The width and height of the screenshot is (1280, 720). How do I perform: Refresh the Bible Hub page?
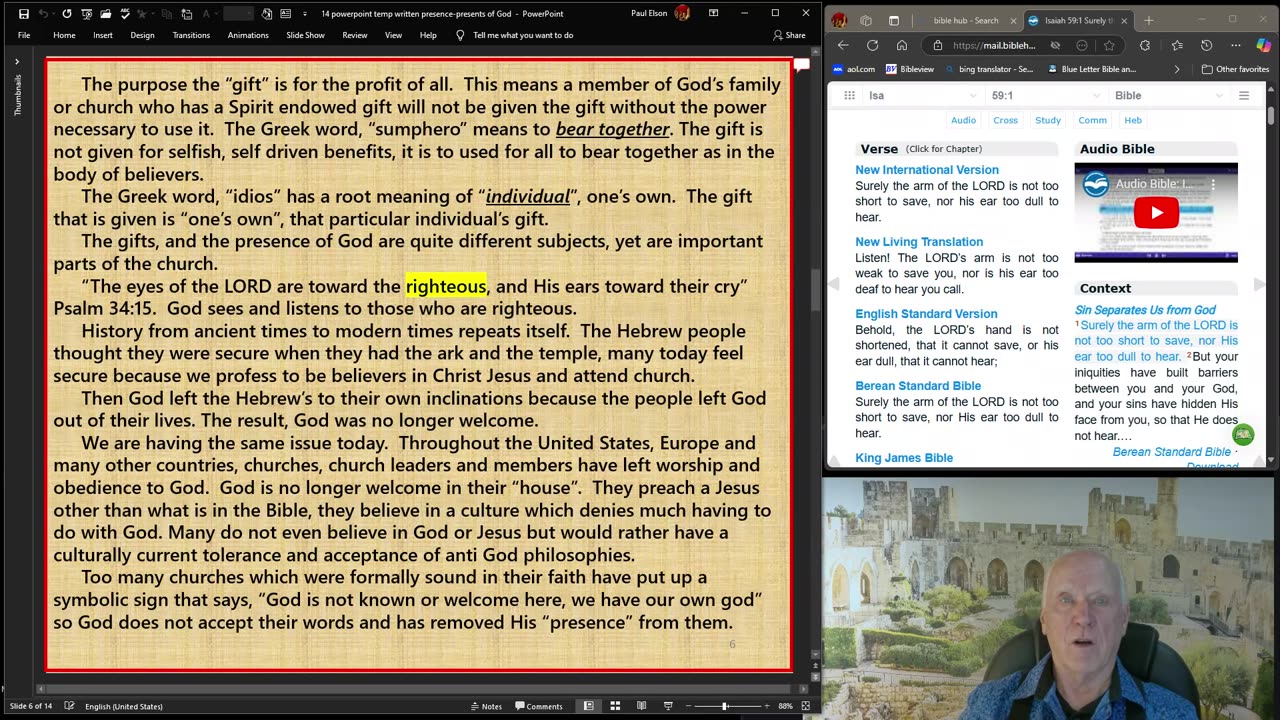(x=872, y=45)
